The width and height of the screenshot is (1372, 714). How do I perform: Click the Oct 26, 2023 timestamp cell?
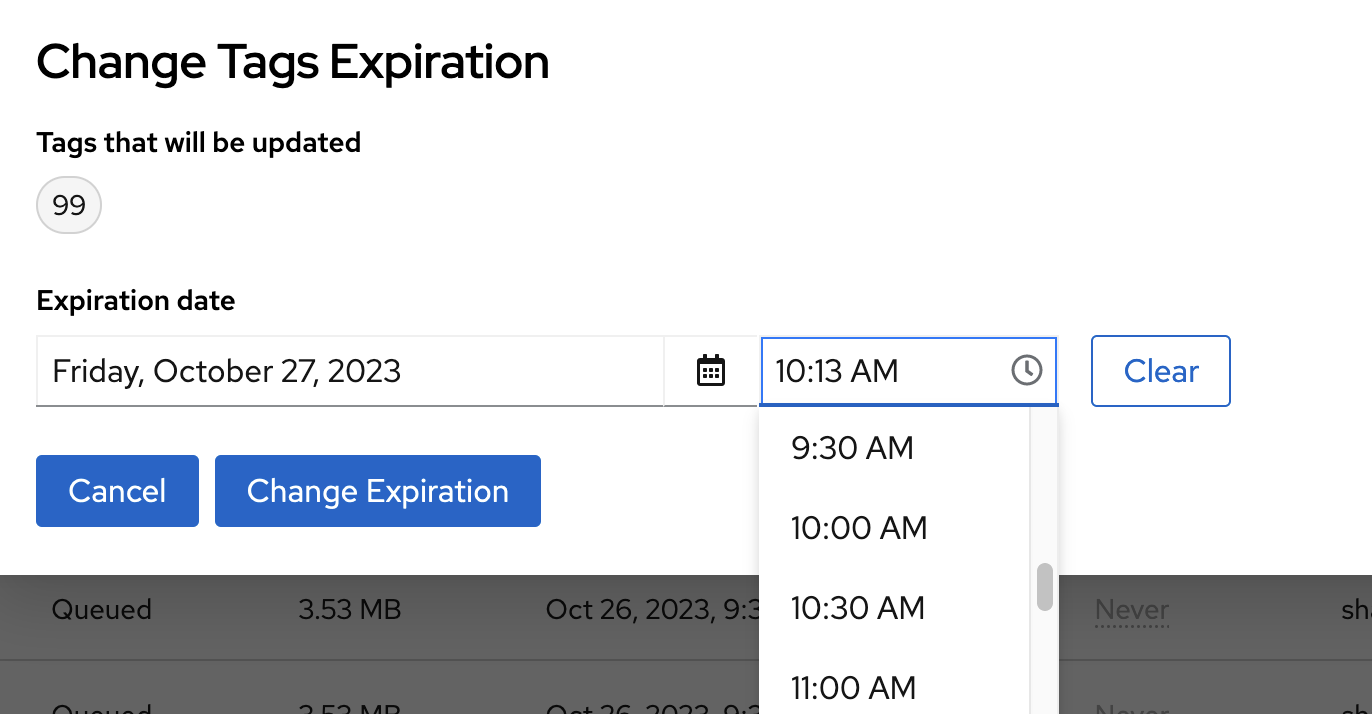coord(650,610)
